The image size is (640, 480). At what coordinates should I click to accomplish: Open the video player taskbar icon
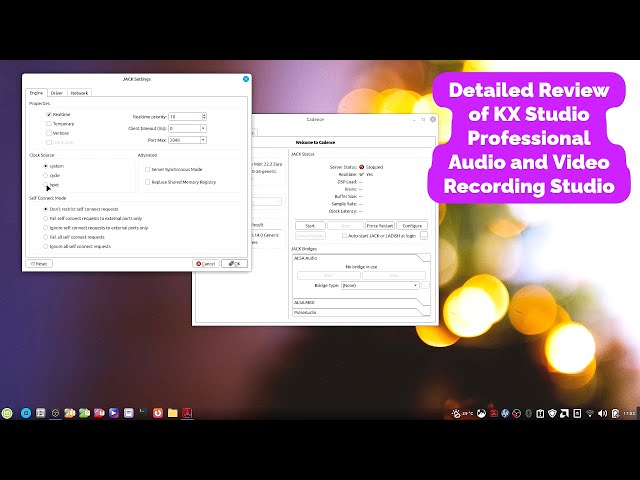click(114, 413)
